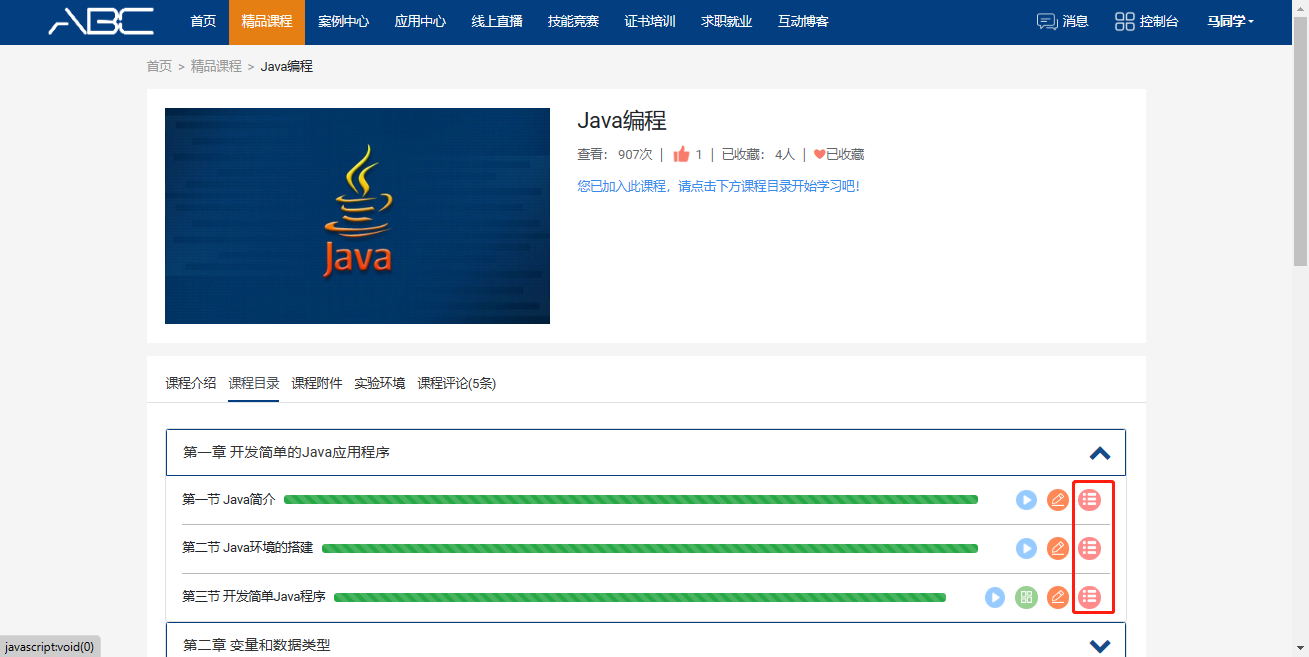Viewport: 1309px width, 657px height.
Task: Open 技能竞赛 navigation item
Action: (573, 21)
